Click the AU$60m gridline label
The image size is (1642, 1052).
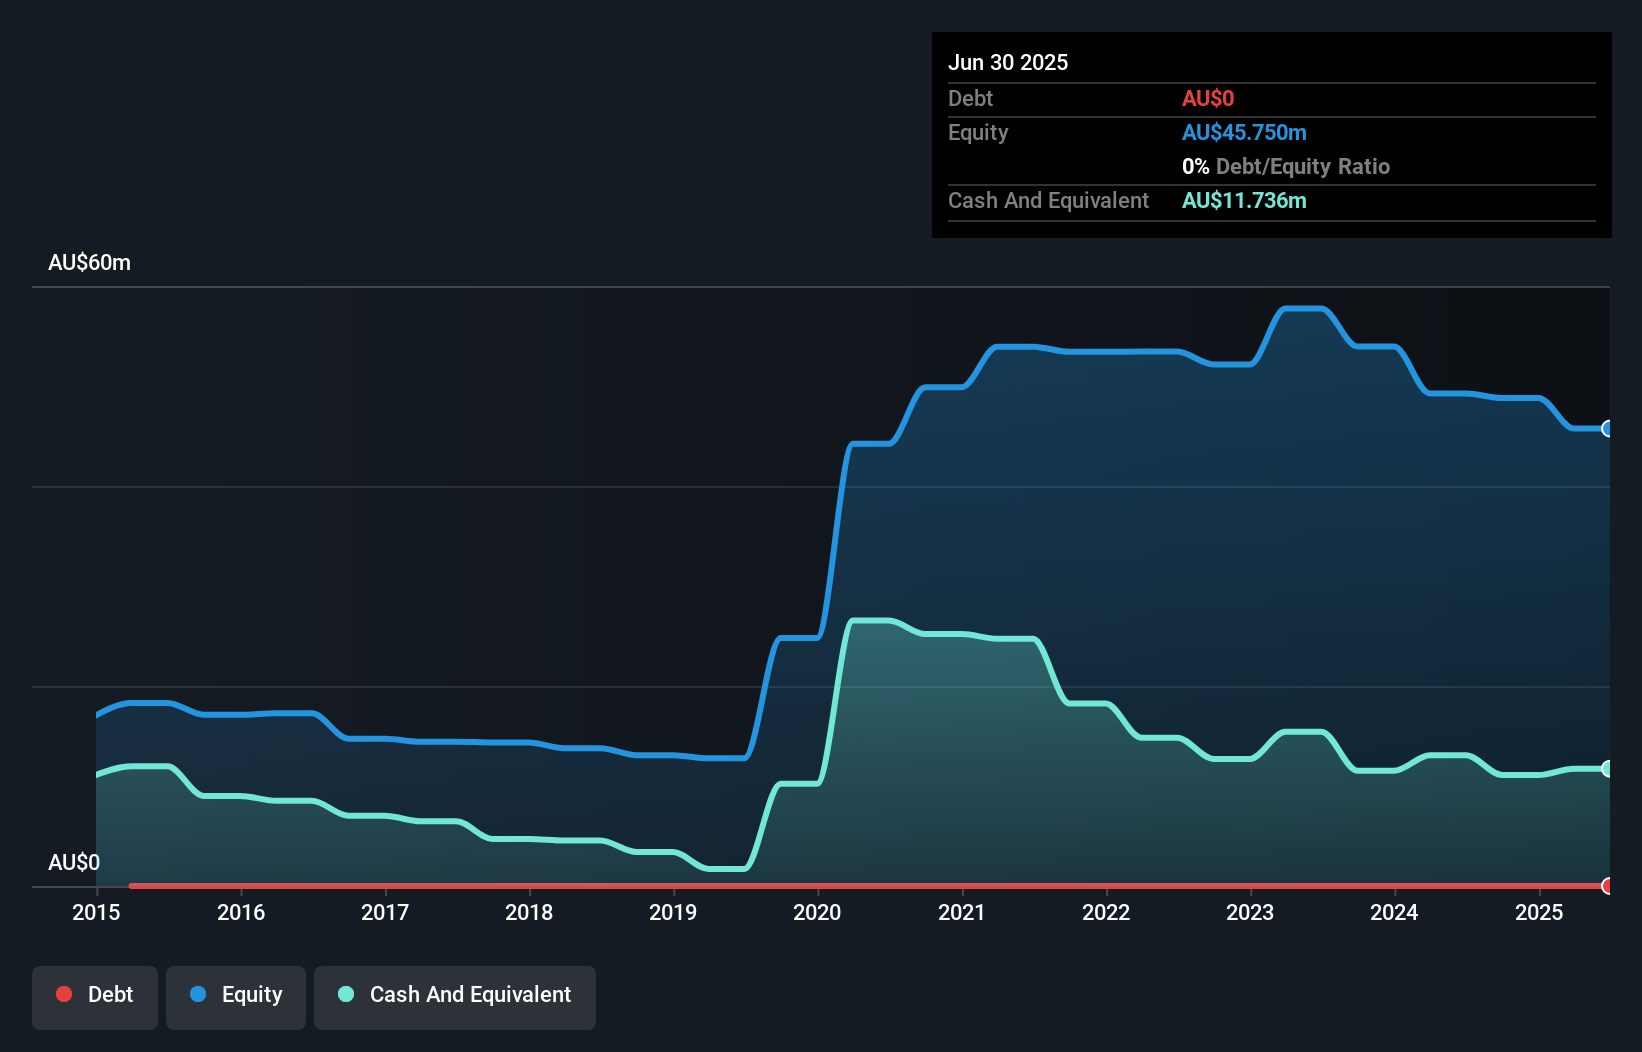click(x=89, y=262)
